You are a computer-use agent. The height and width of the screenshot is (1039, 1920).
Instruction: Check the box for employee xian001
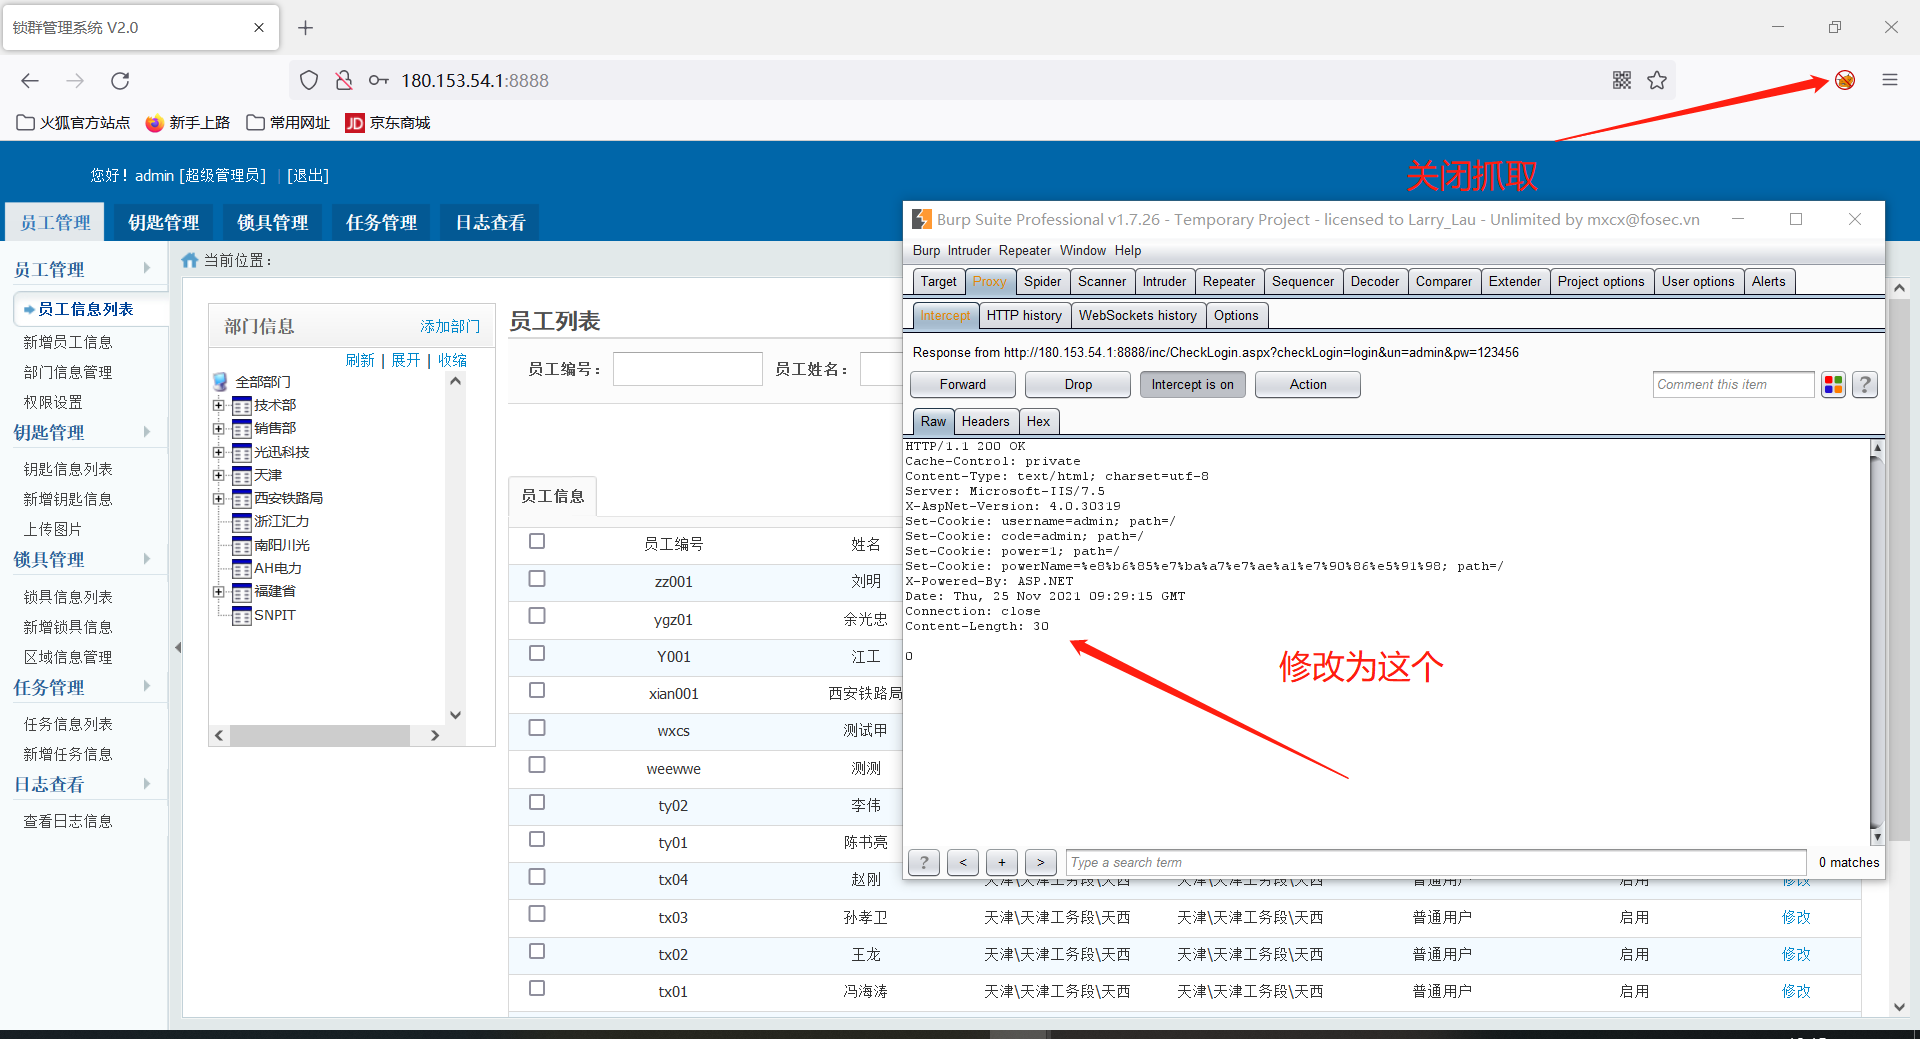(x=537, y=690)
